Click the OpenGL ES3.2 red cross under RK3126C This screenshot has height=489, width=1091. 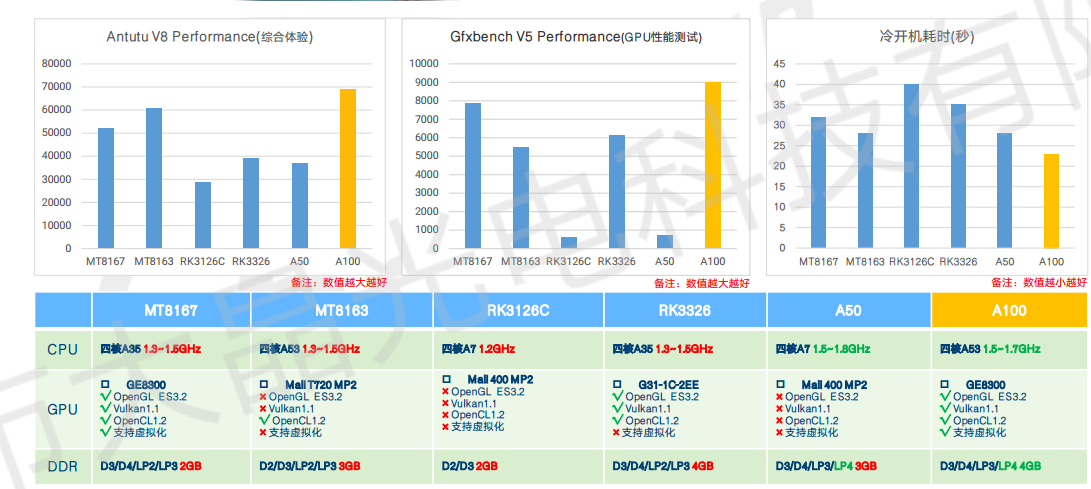(445, 392)
